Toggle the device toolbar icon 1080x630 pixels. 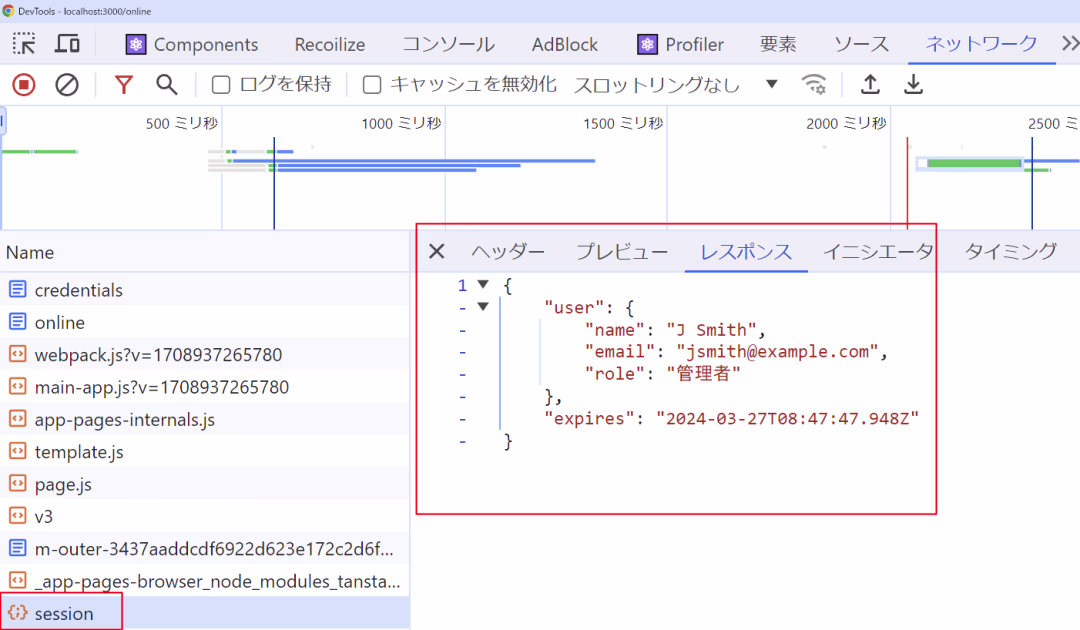point(67,44)
